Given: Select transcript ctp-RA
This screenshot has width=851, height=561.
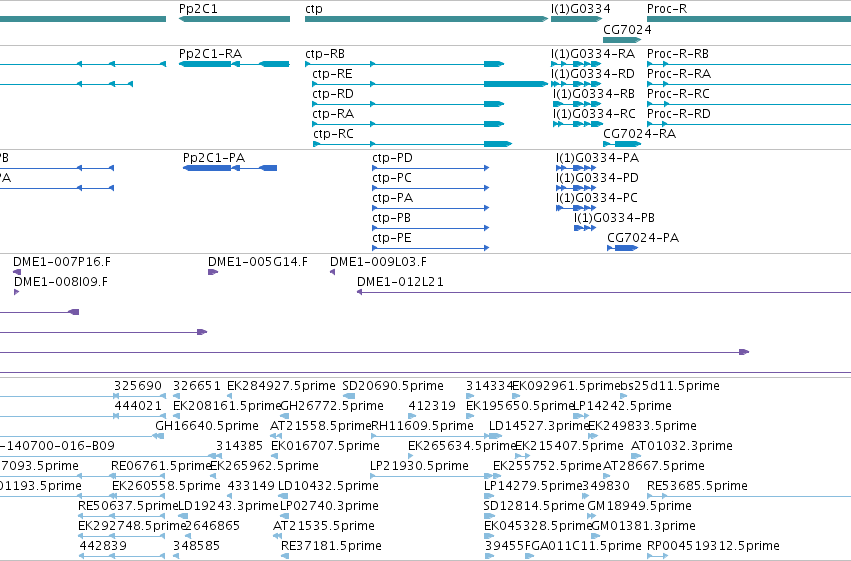Looking at the screenshot, I should (x=408, y=124).
